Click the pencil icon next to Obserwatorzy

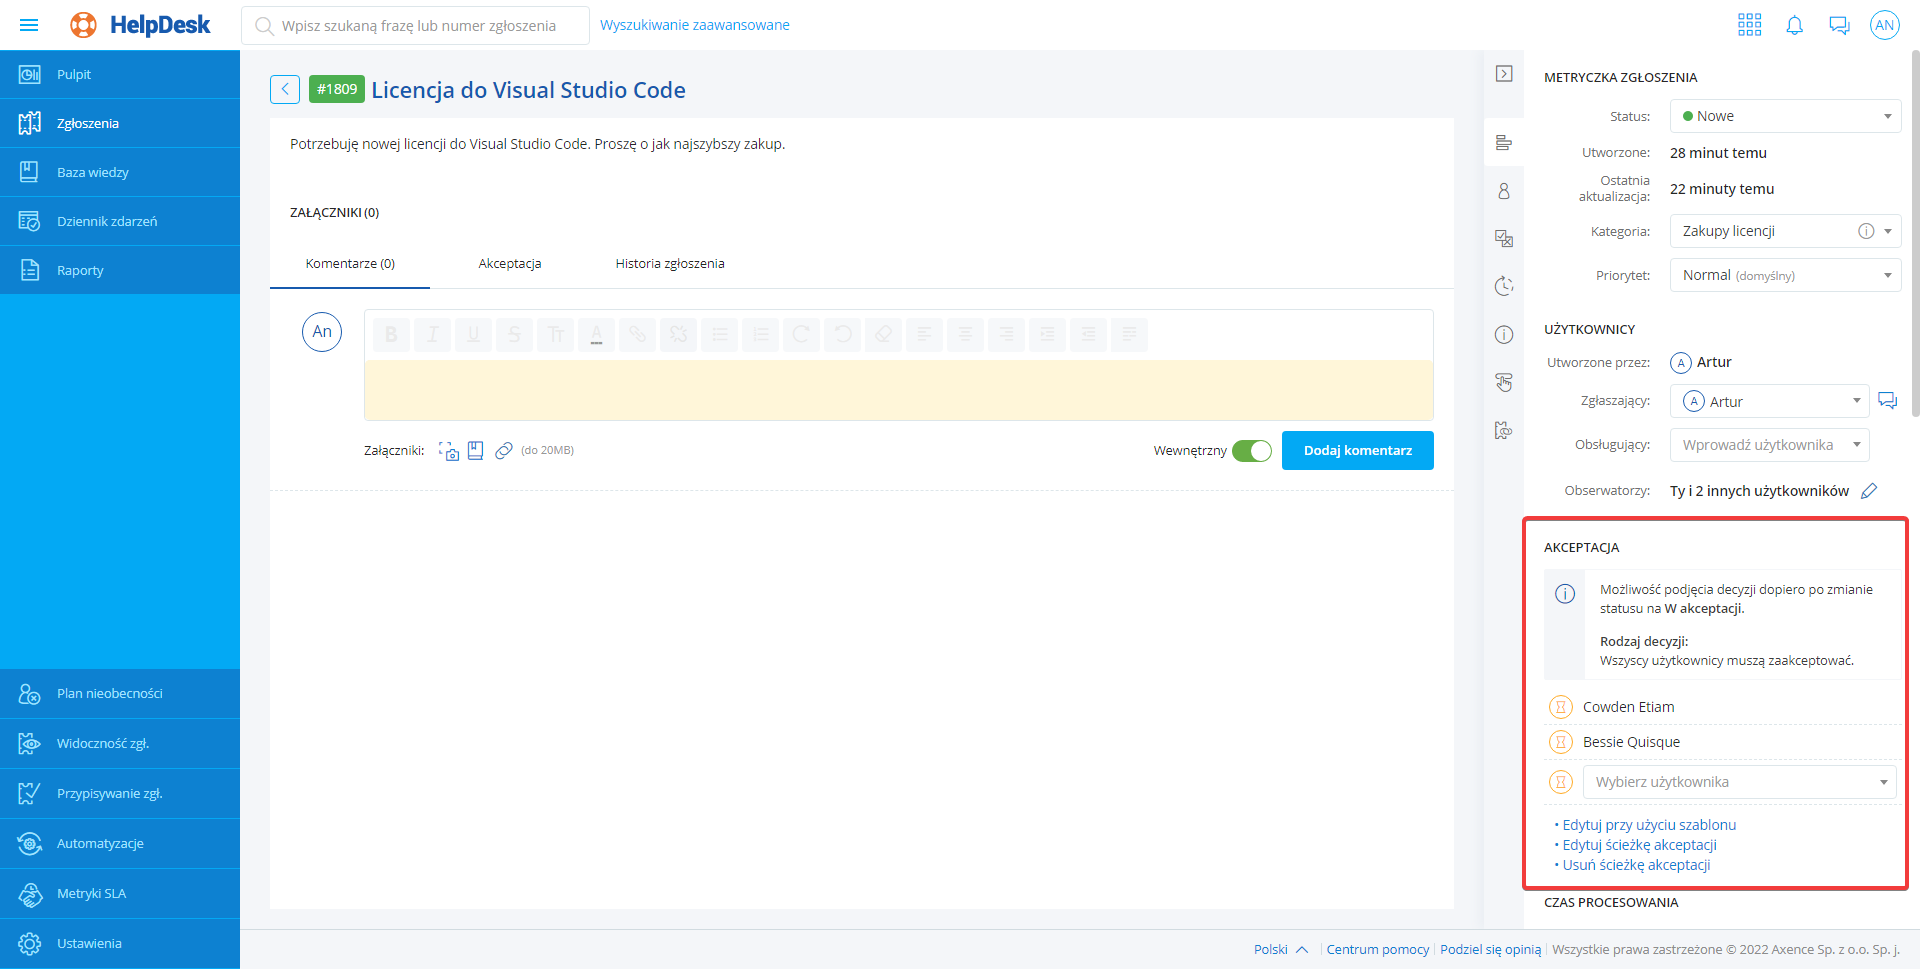pyautogui.click(x=1869, y=491)
